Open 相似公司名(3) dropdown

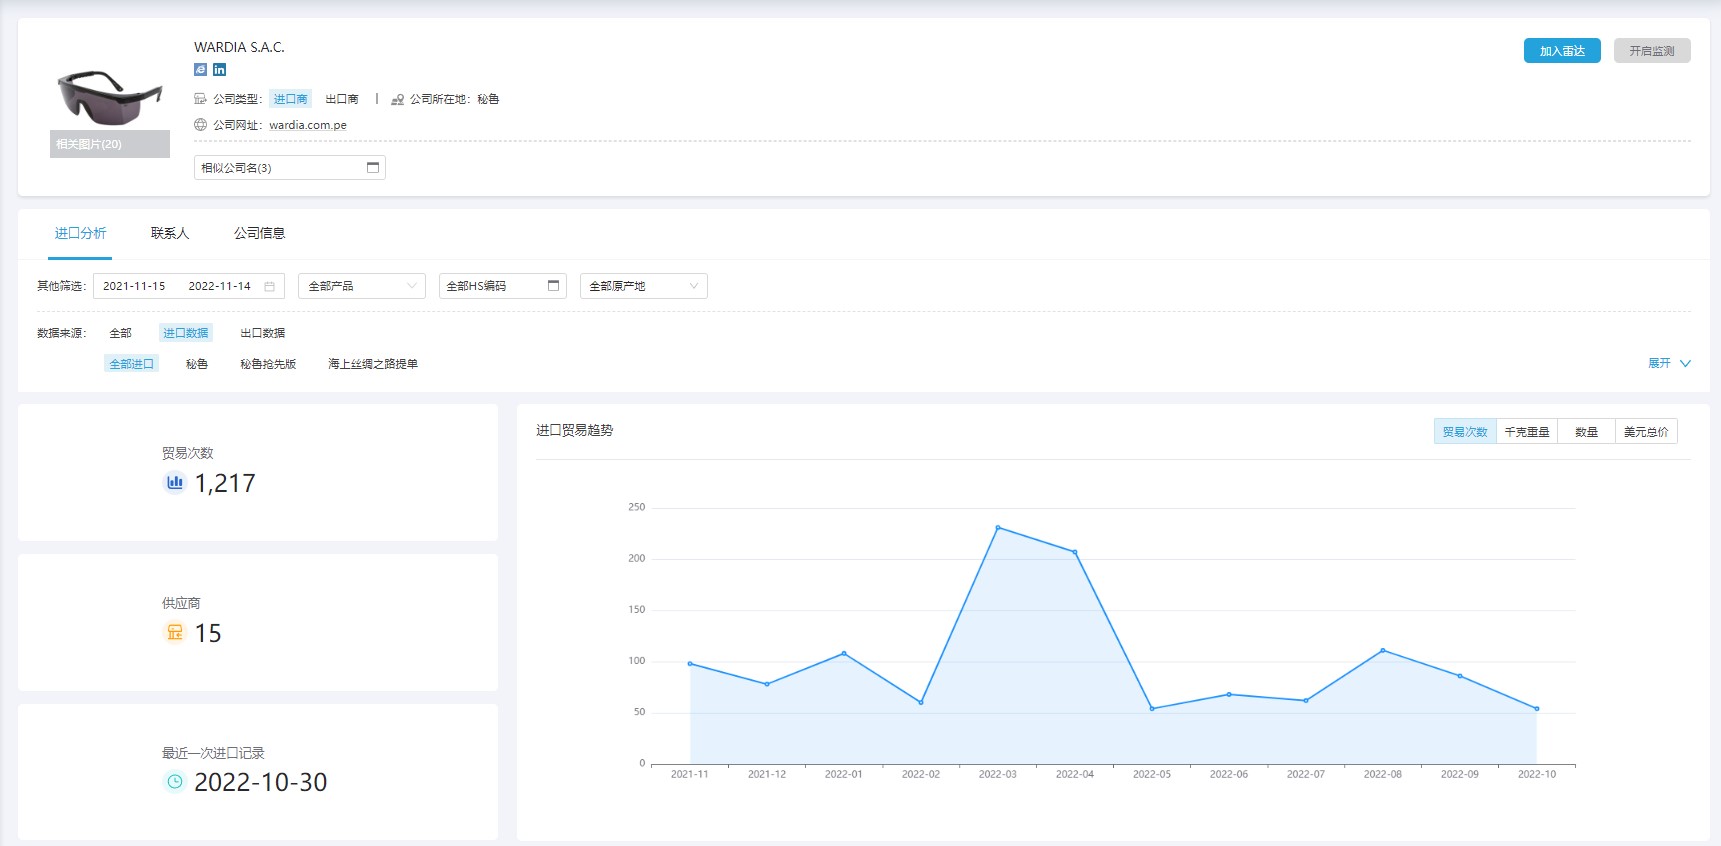(x=290, y=167)
